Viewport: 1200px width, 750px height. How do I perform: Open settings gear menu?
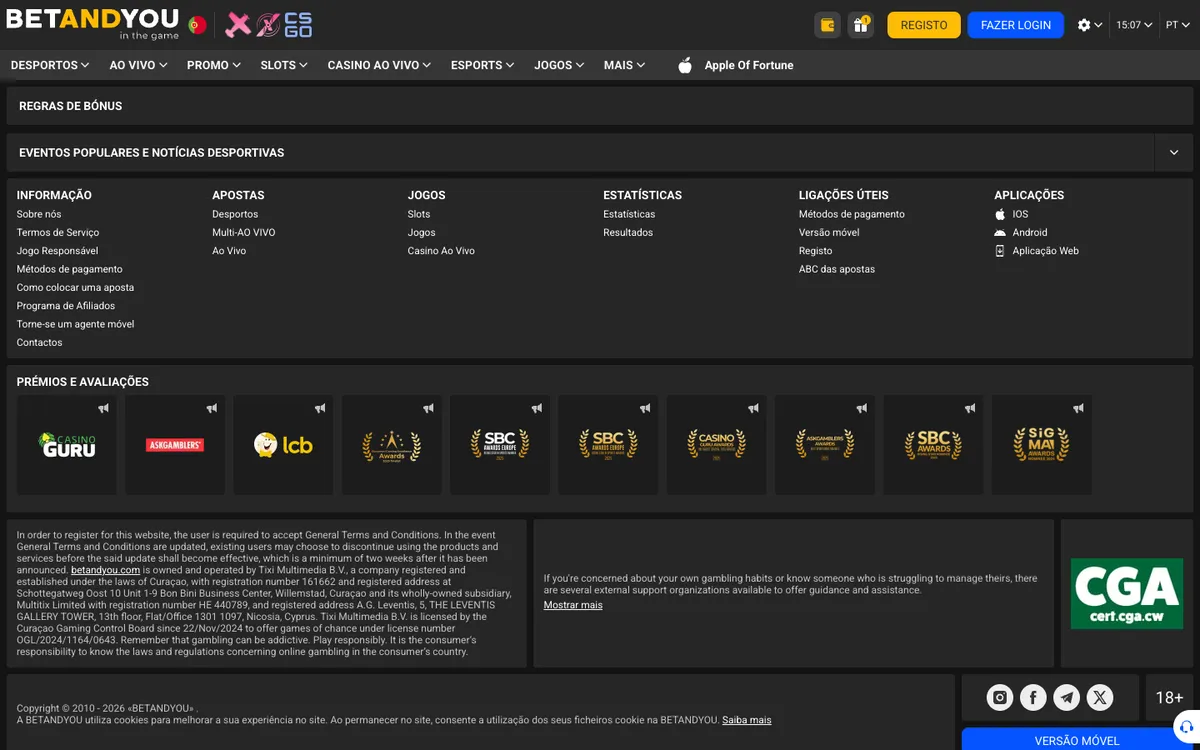tap(1090, 25)
